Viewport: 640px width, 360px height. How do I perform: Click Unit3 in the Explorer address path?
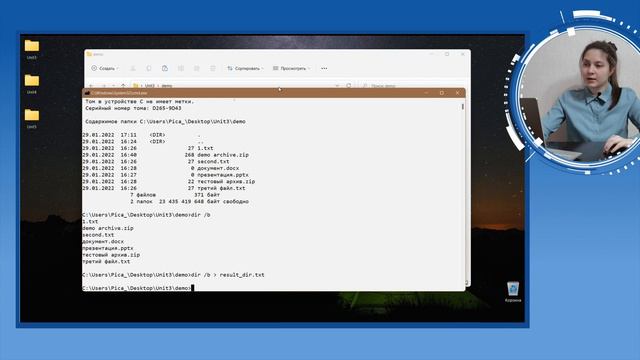click(150, 86)
